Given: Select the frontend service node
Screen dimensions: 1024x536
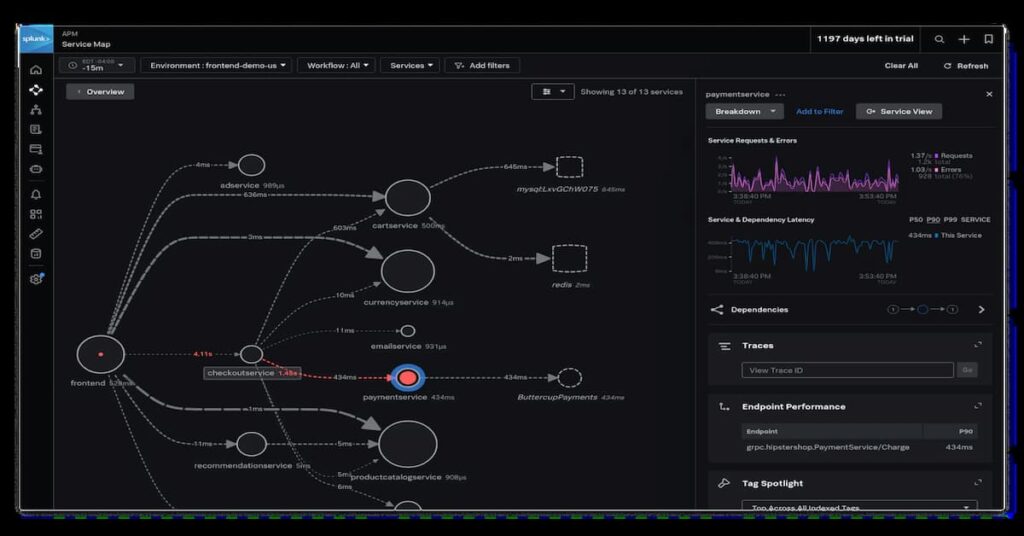Looking at the screenshot, I should click(x=101, y=354).
